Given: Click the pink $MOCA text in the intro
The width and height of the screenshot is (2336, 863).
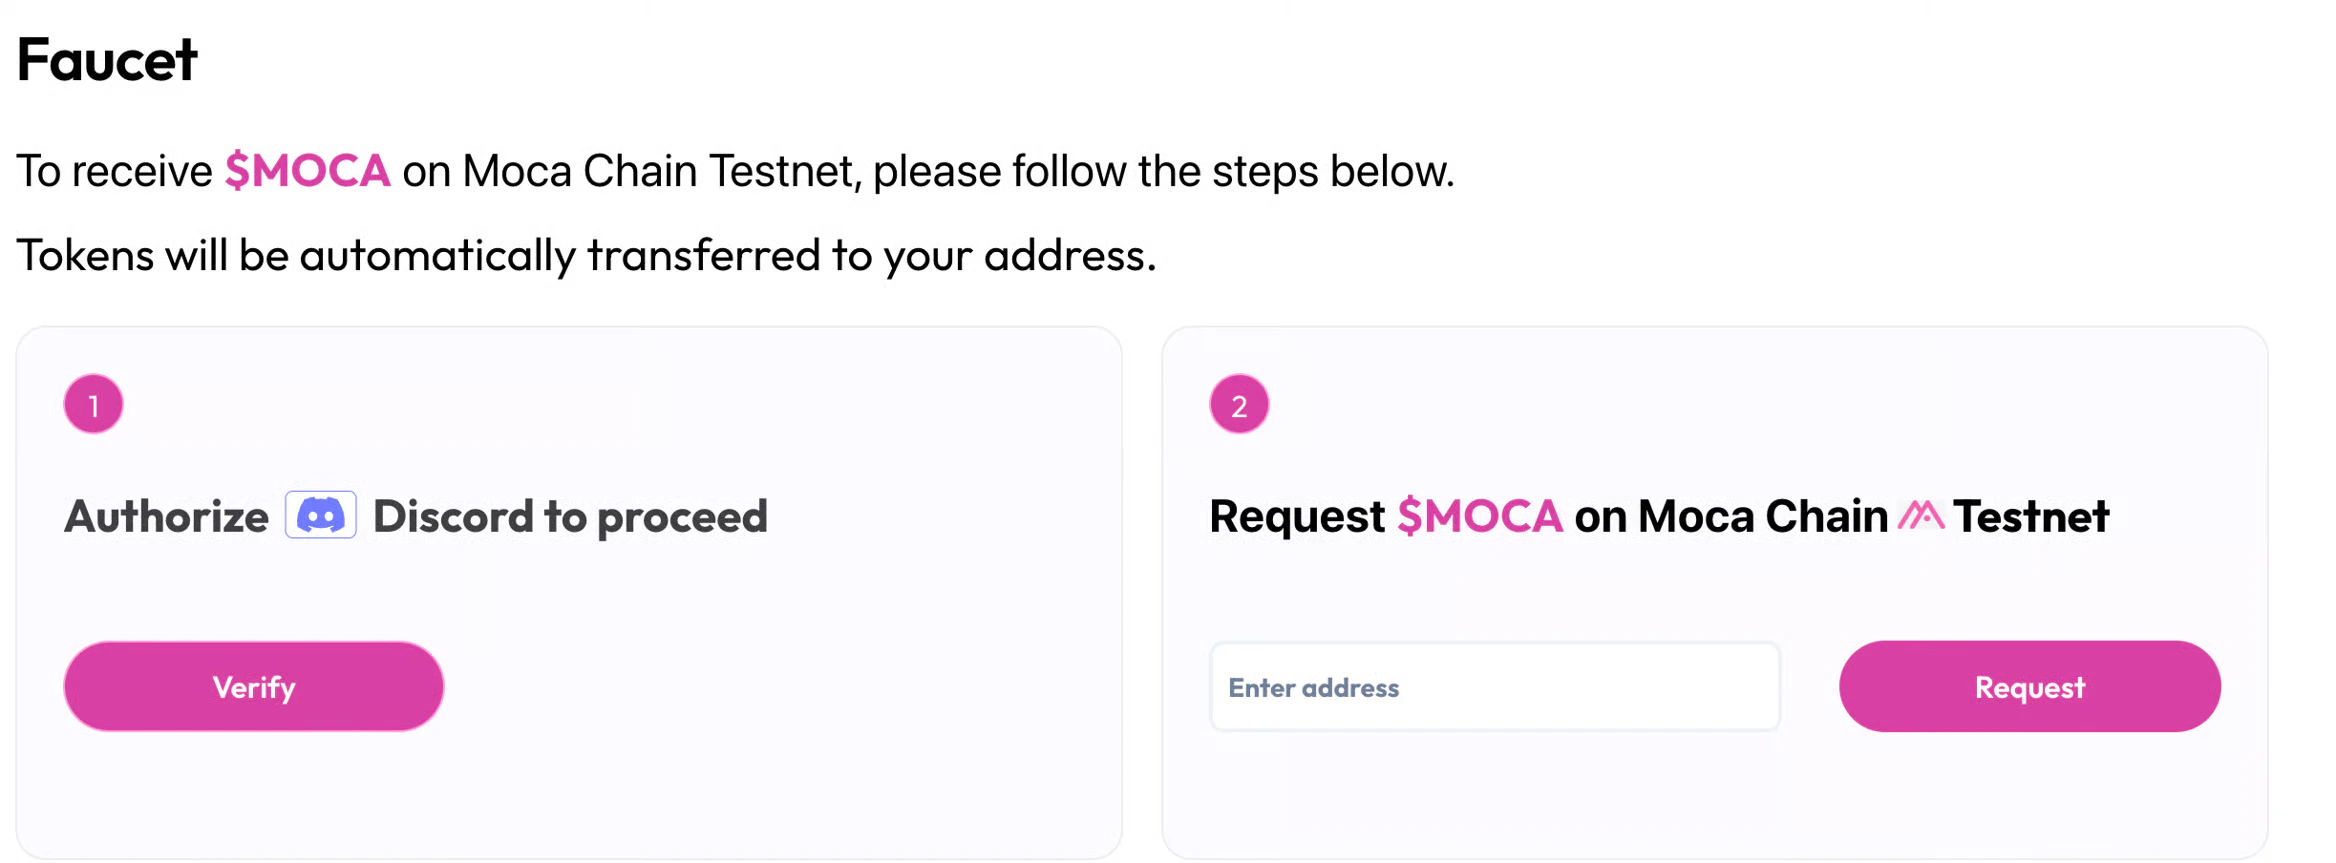Looking at the screenshot, I should [307, 170].
